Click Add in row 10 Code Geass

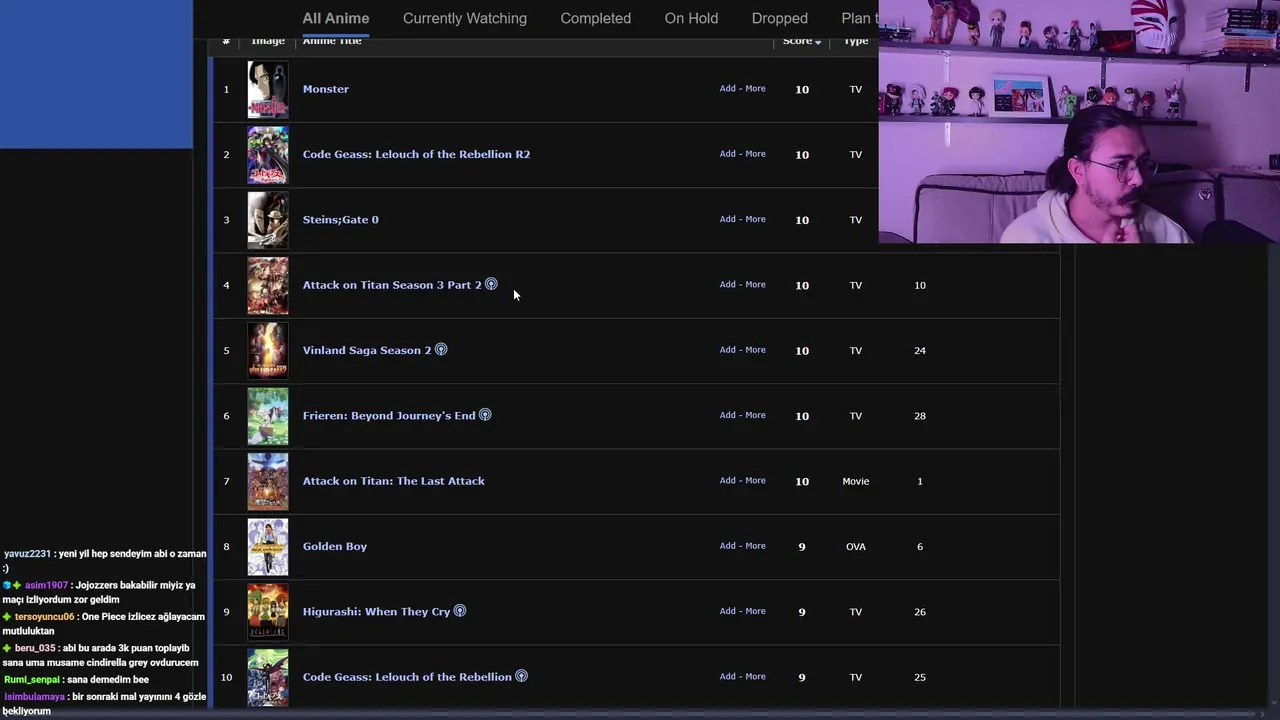(728, 676)
